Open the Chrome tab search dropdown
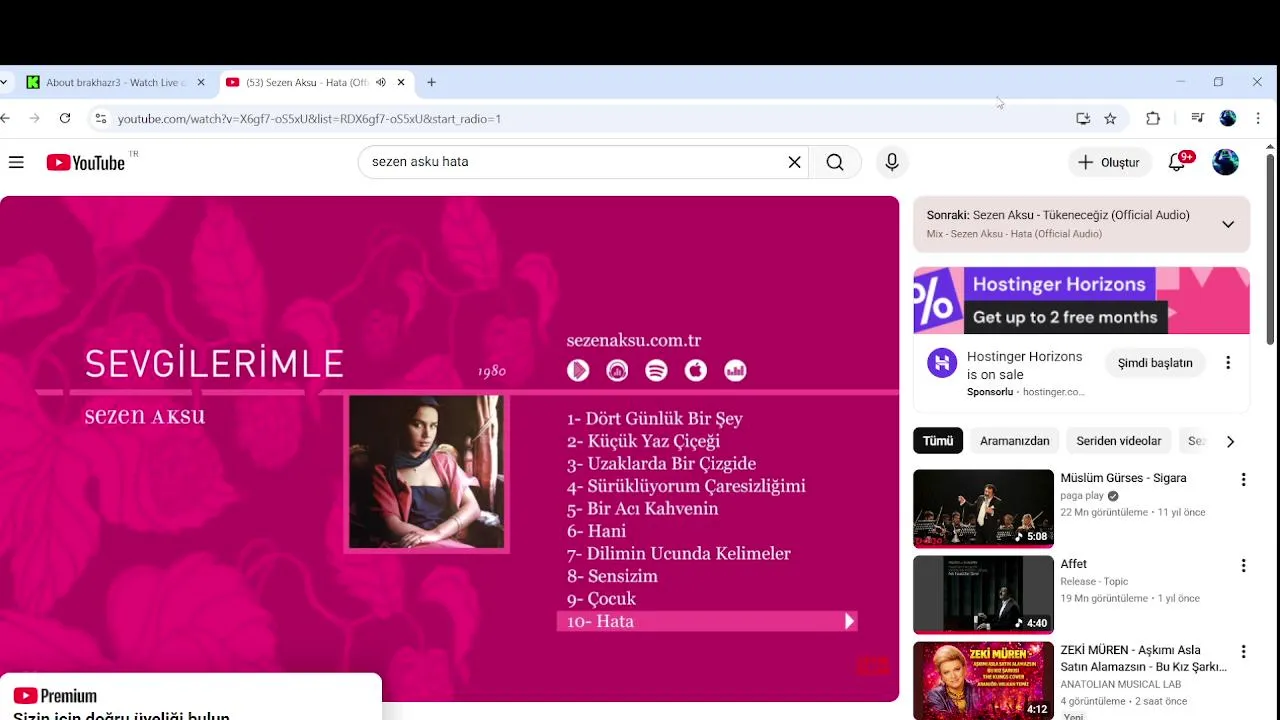 [x=4, y=82]
